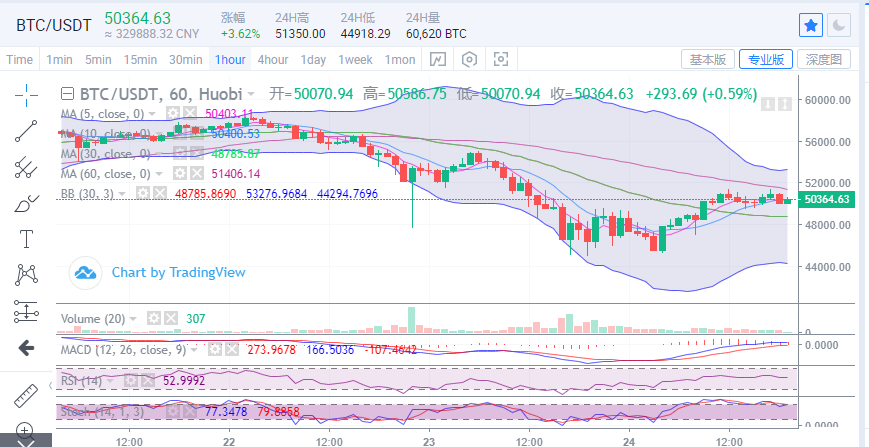Viewport: 869px width, 447px height.
Task: Open Volume (20) dropdown arrow
Action: (x=133, y=319)
